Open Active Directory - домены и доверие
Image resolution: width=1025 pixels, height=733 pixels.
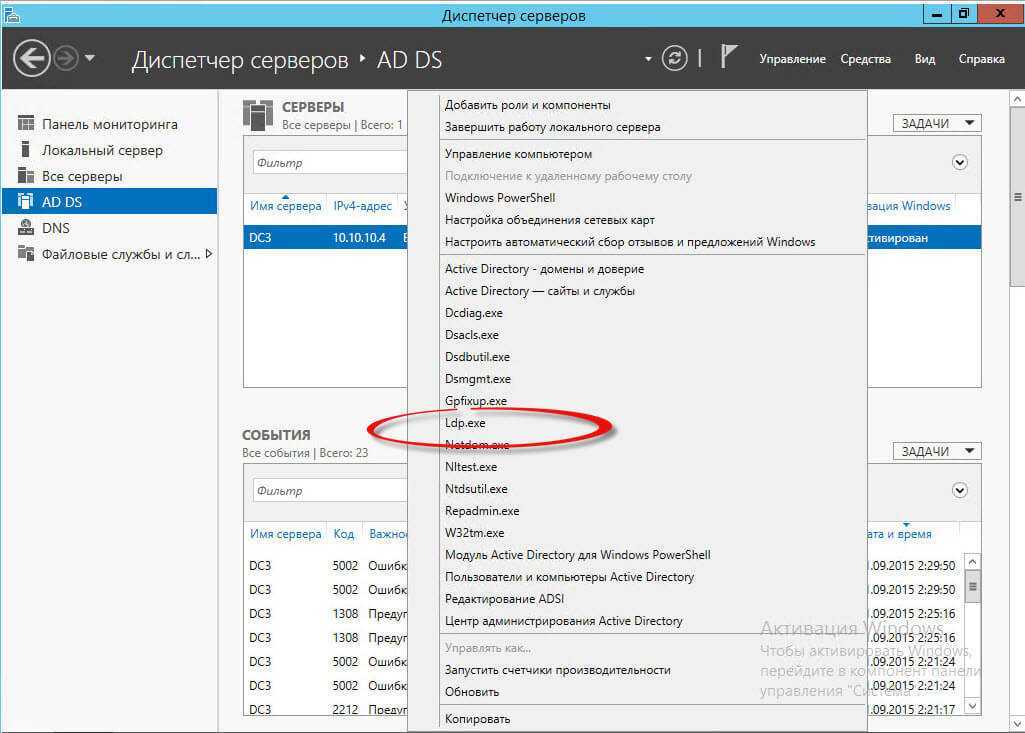click(x=545, y=269)
